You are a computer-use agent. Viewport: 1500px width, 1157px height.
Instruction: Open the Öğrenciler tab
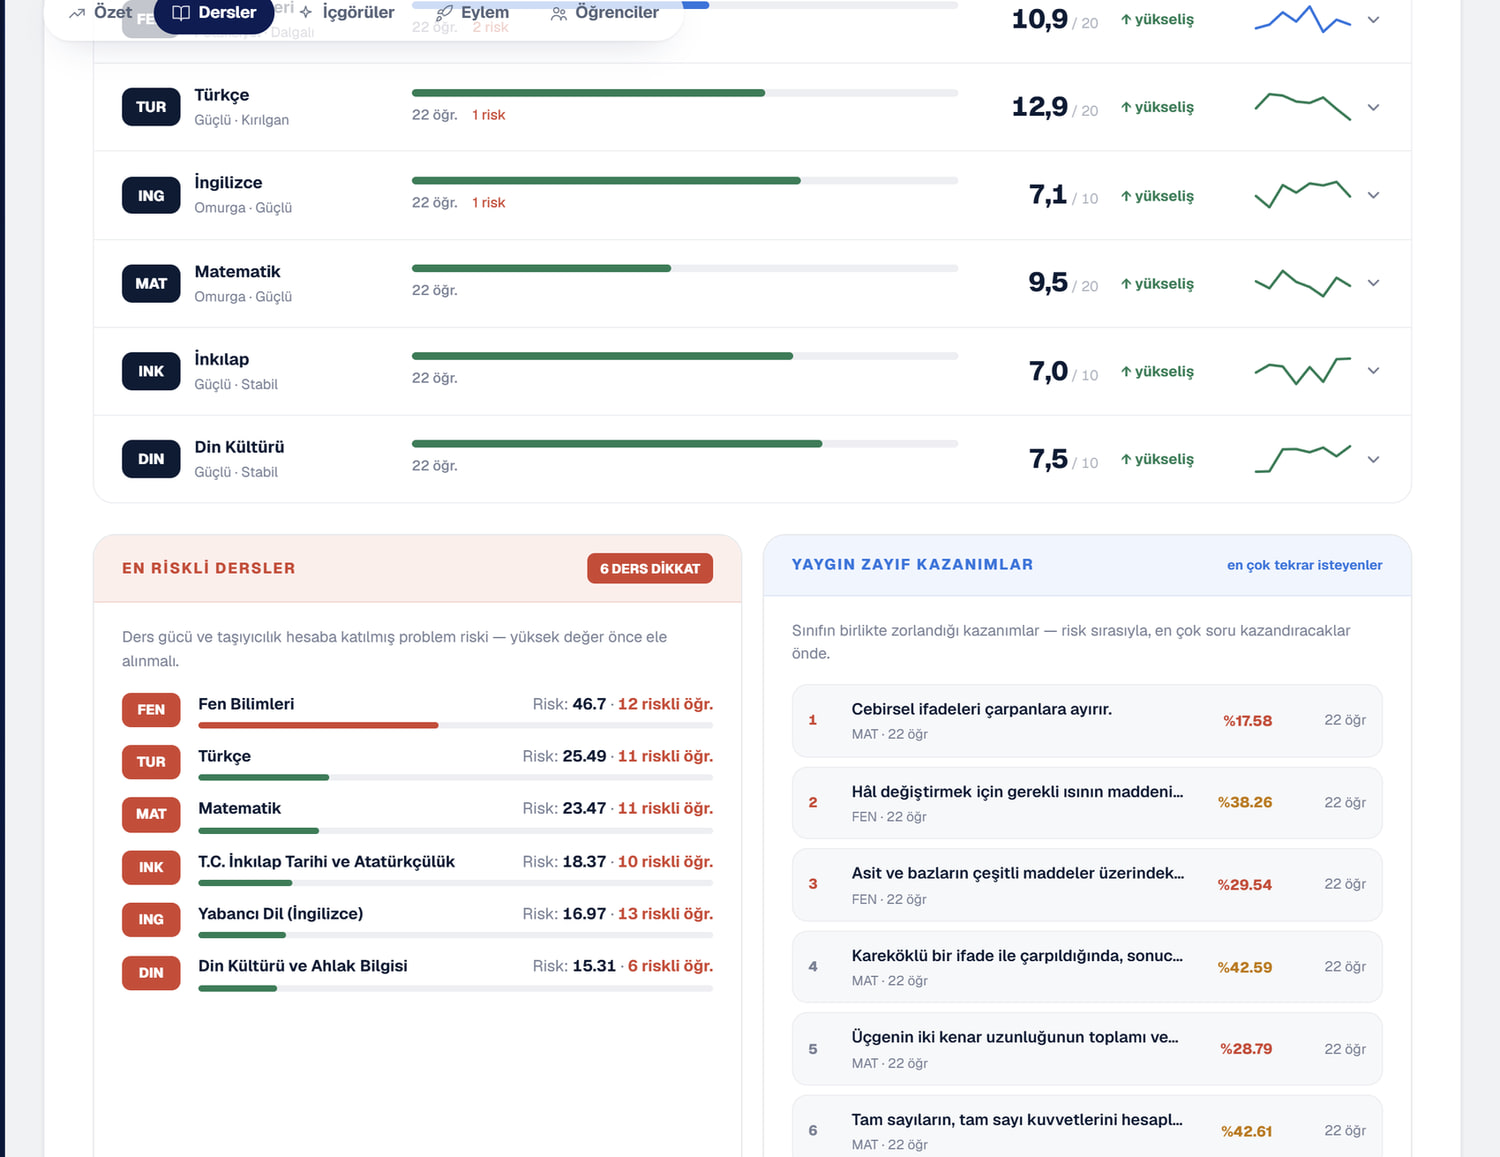pyautogui.click(x=605, y=13)
